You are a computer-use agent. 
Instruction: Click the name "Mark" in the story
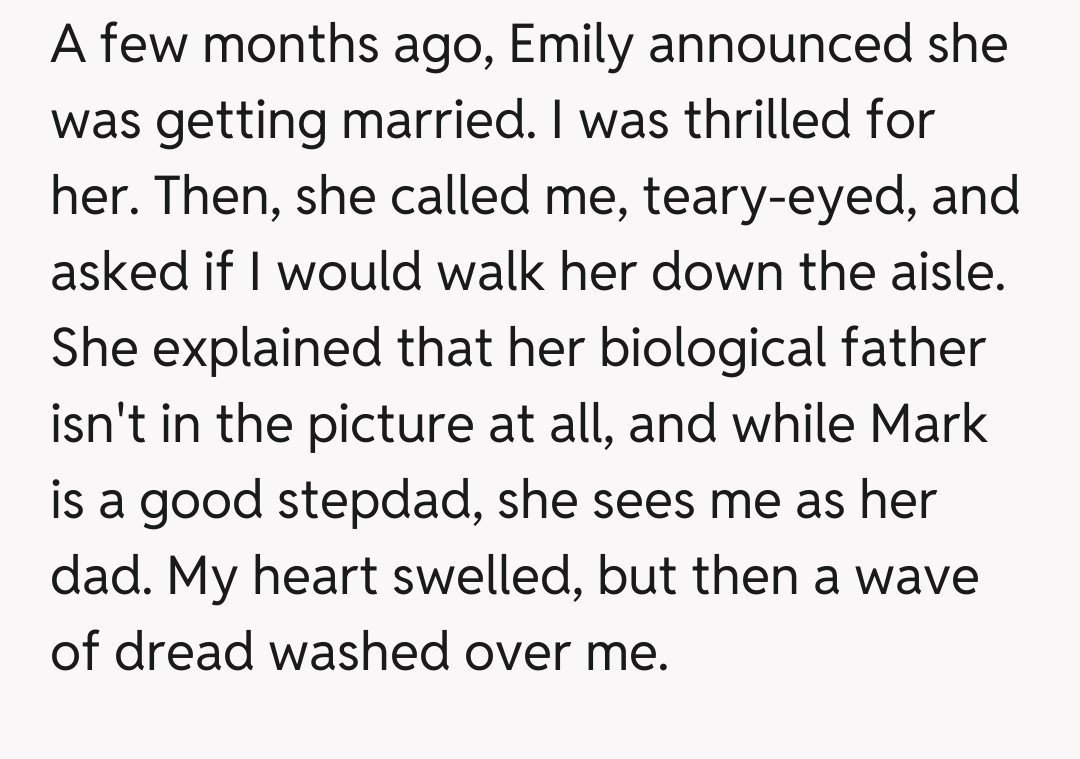click(x=929, y=424)
